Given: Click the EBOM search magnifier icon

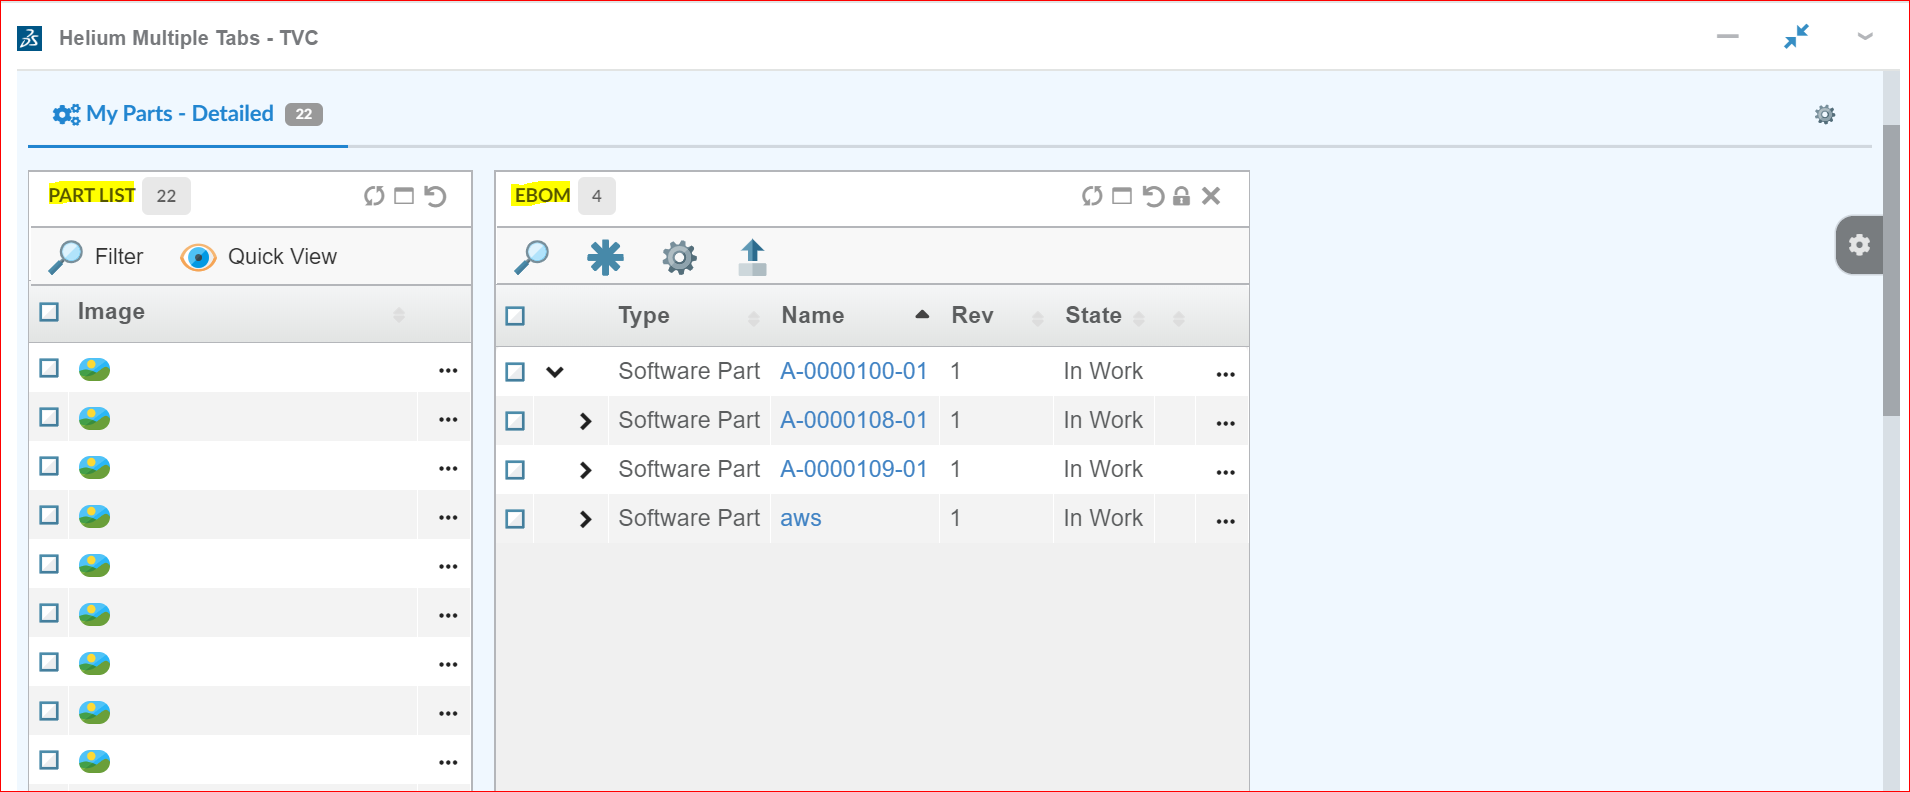Looking at the screenshot, I should 531,257.
